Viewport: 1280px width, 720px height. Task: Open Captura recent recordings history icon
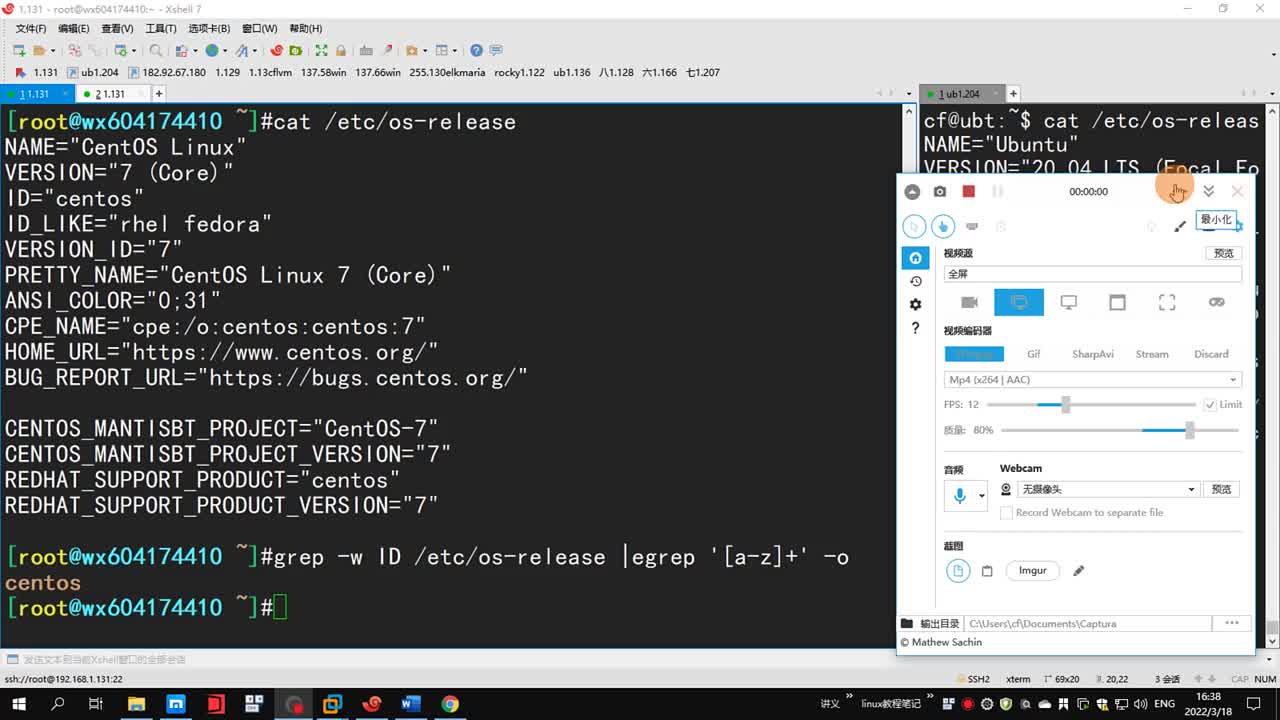[x=915, y=281]
